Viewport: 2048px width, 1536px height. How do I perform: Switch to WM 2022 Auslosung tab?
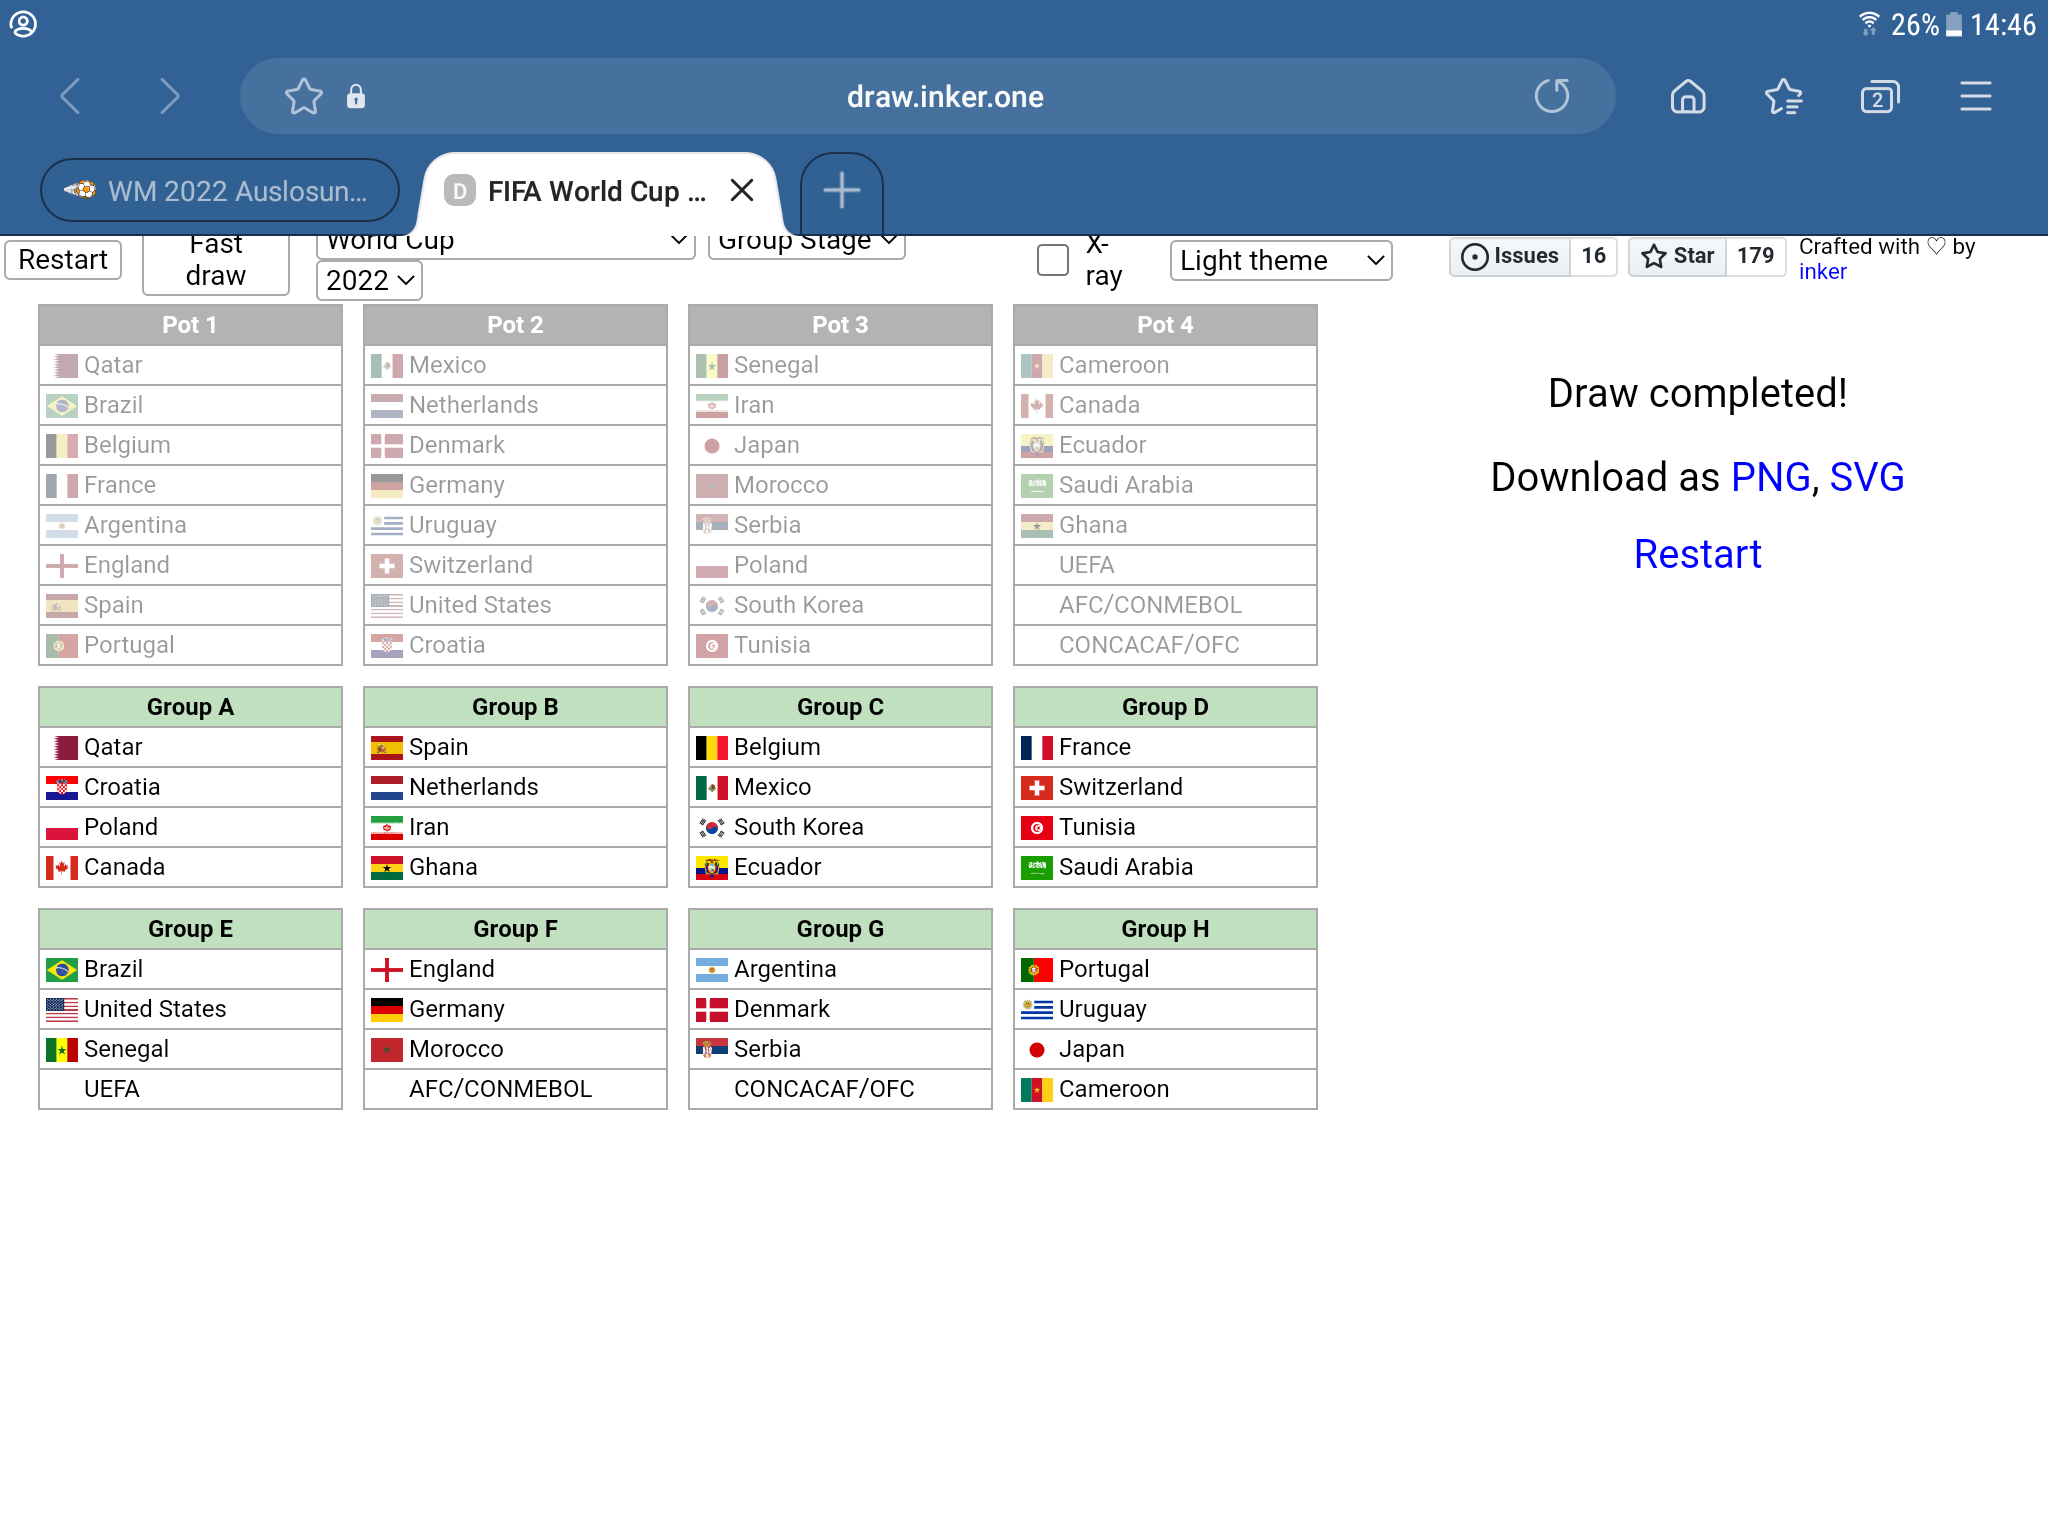pos(220,190)
